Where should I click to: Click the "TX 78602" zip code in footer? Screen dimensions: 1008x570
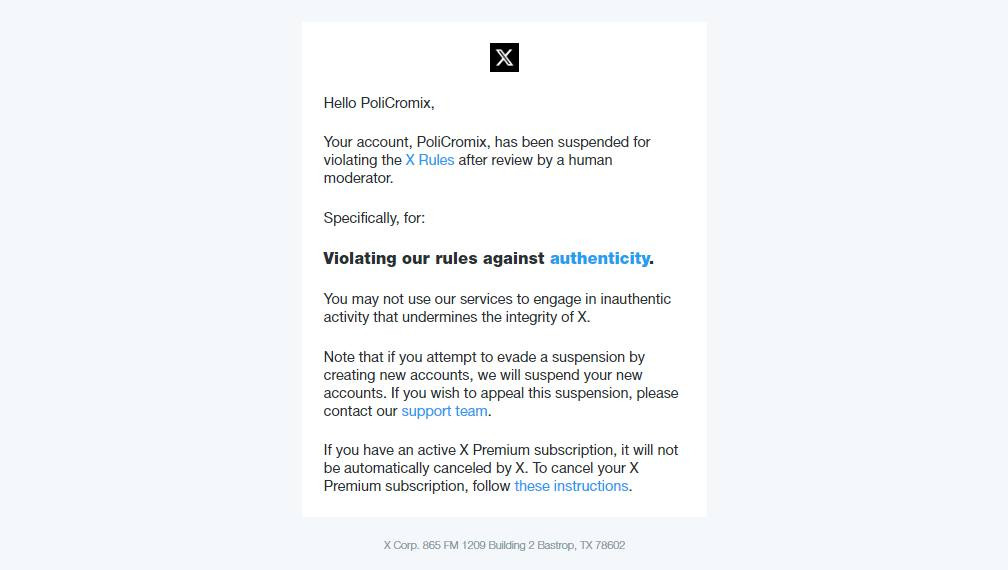pos(603,545)
